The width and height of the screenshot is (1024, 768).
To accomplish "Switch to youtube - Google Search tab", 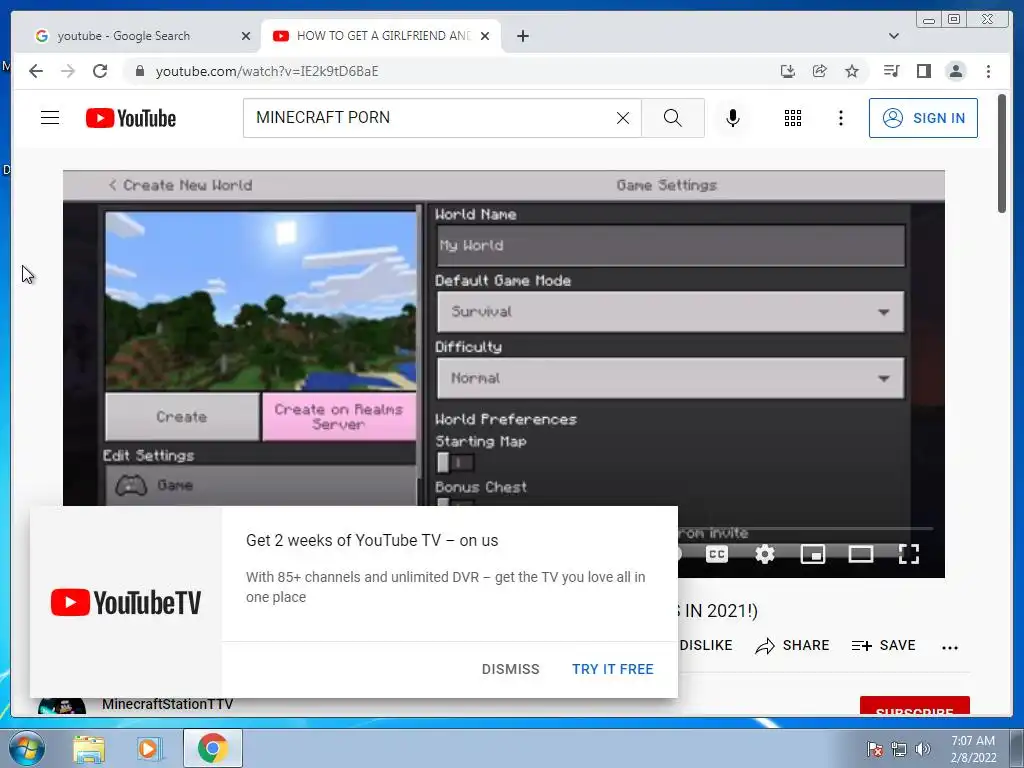I will [124, 36].
